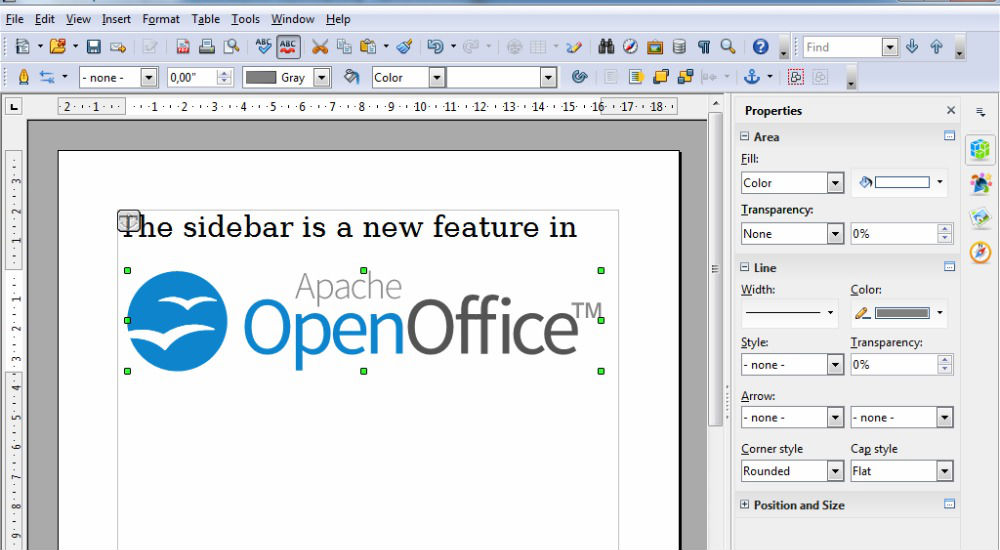The width and height of the screenshot is (1000, 550).
Task: Click the Paste clipboard icon
Action: 368,47
